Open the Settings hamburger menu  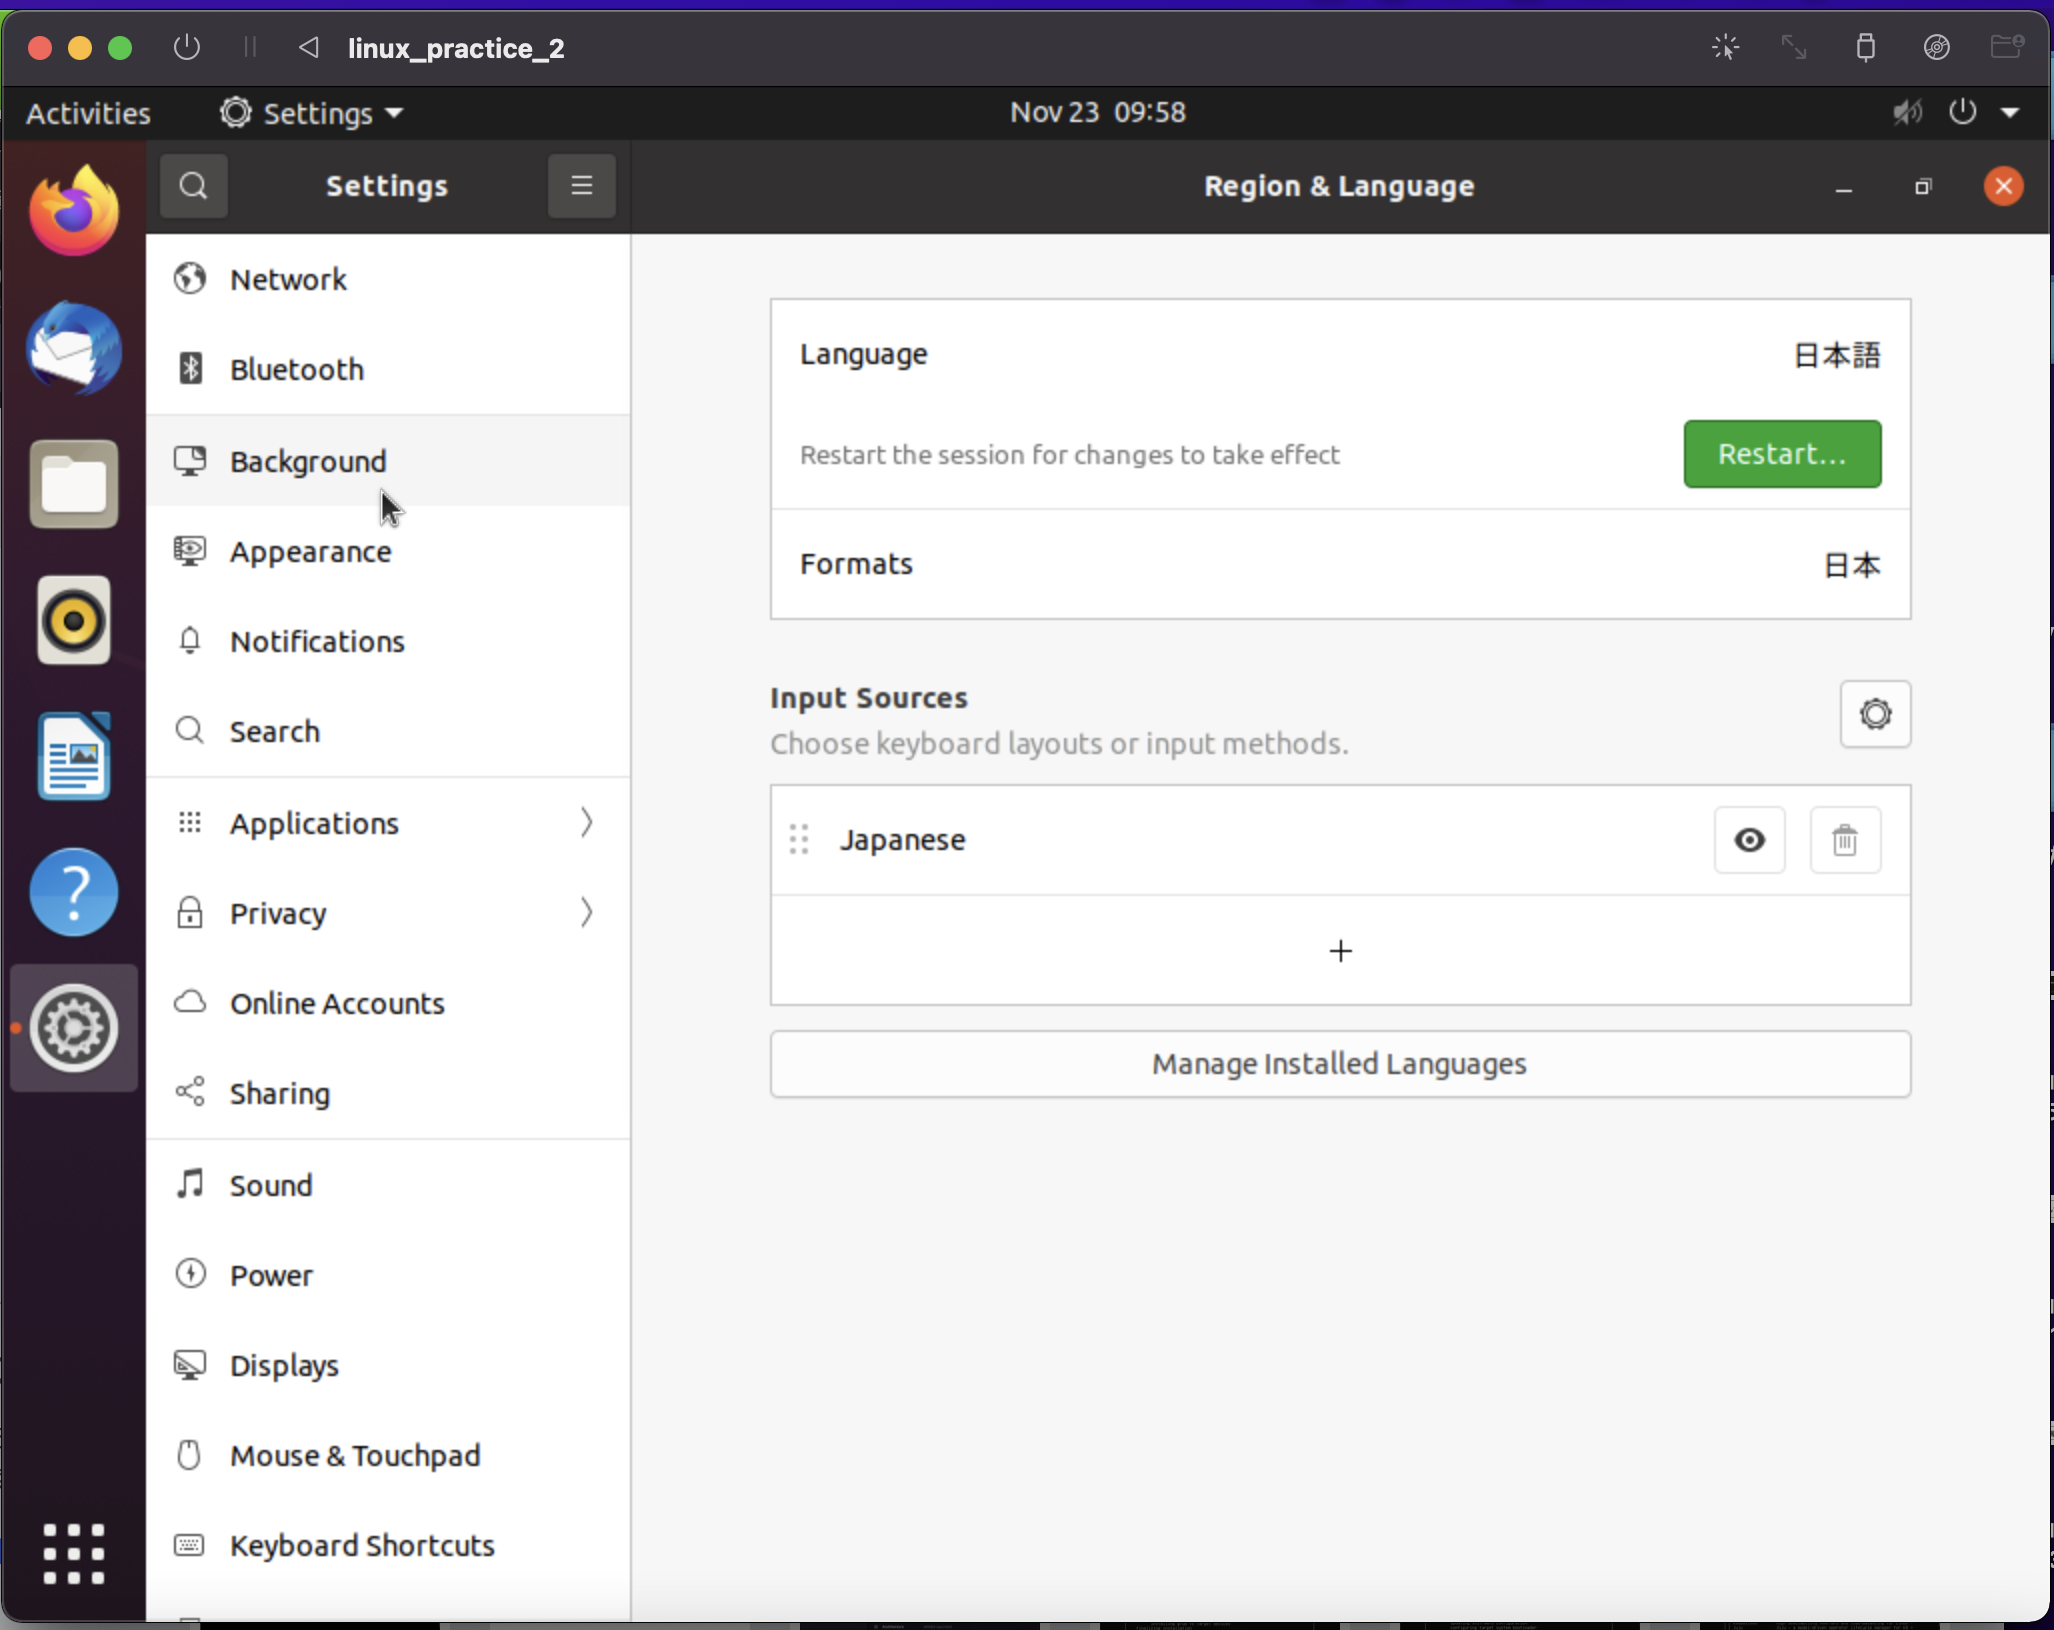click(581, 186)
